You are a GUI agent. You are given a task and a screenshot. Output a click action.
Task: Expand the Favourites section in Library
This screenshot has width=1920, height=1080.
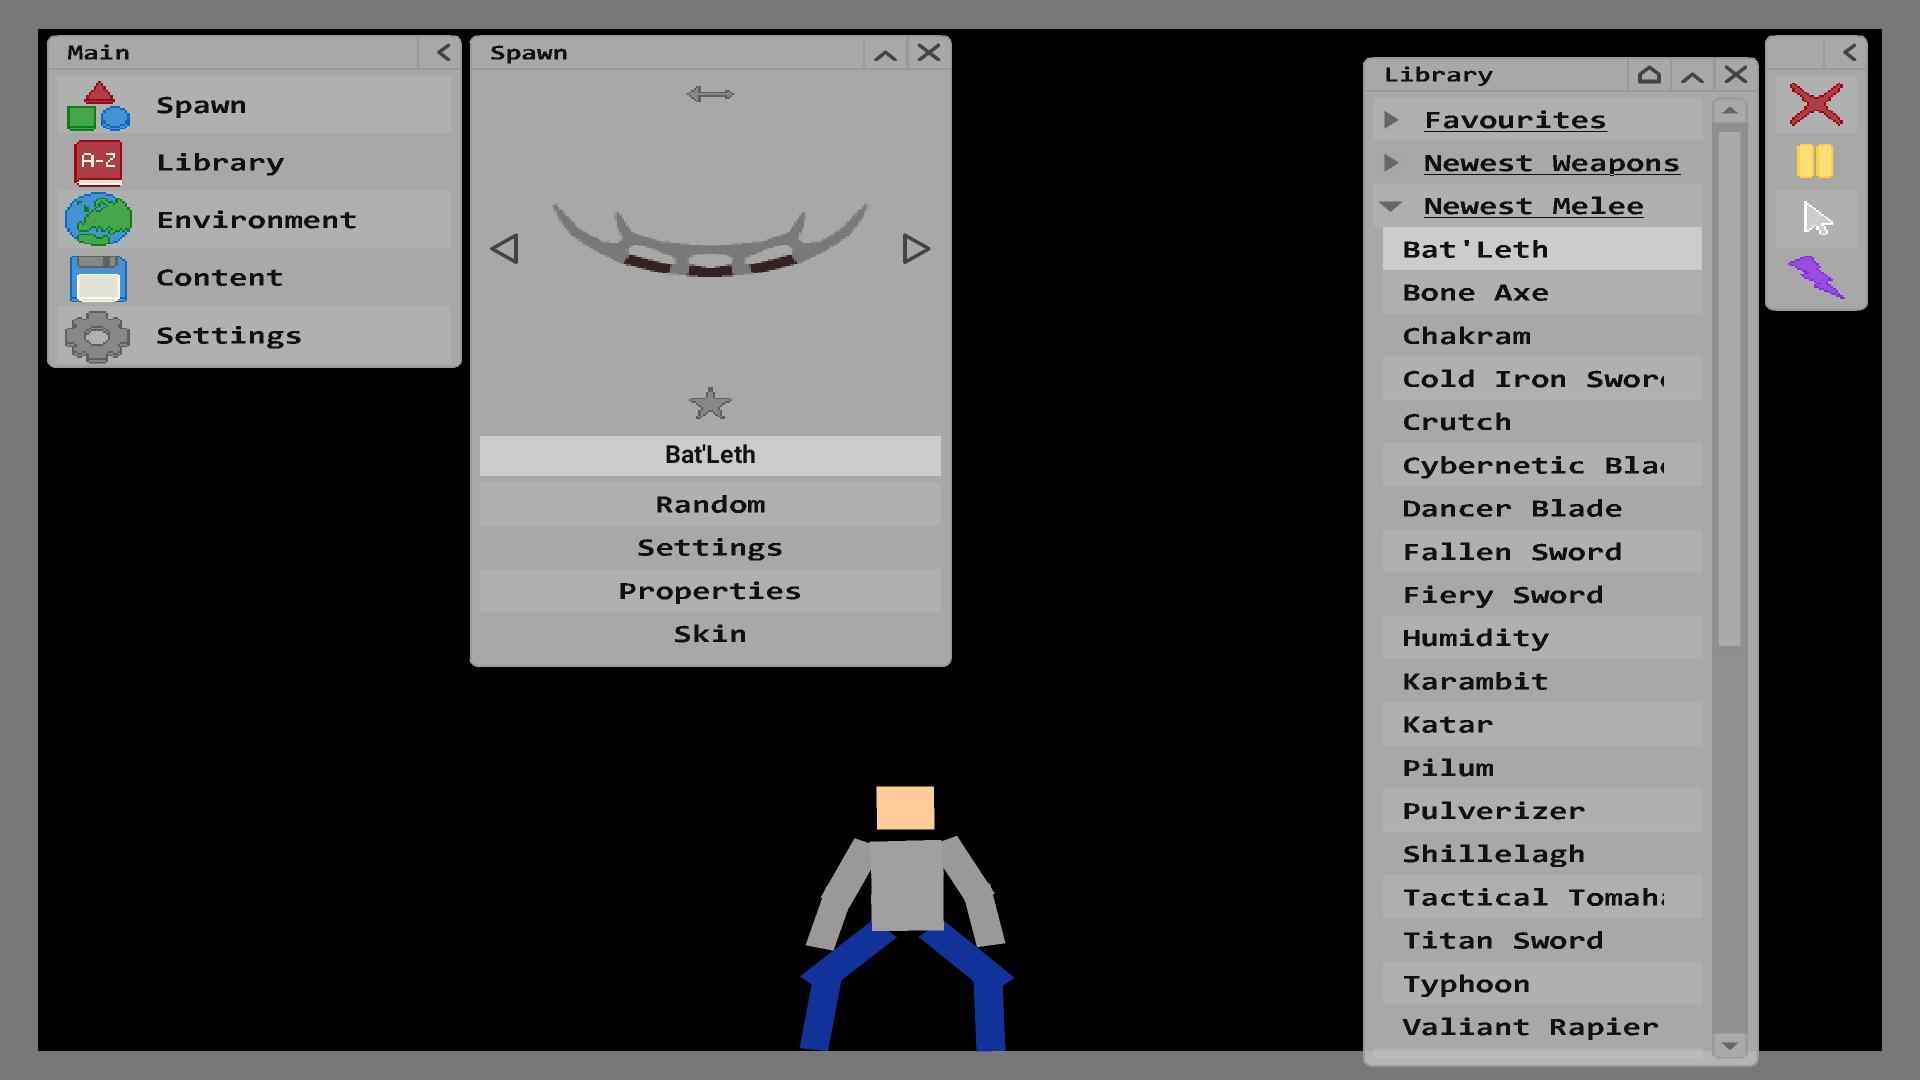click(x=1393, y=119)
